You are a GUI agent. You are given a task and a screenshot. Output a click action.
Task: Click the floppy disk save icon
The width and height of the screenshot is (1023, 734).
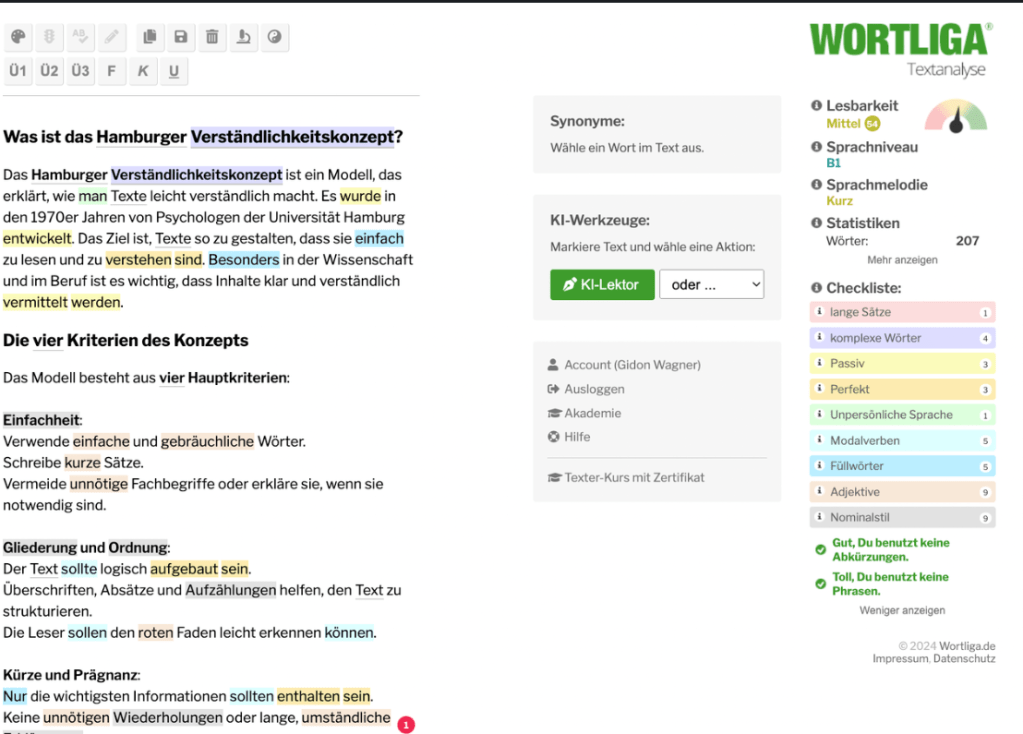(x=181, y=38)
